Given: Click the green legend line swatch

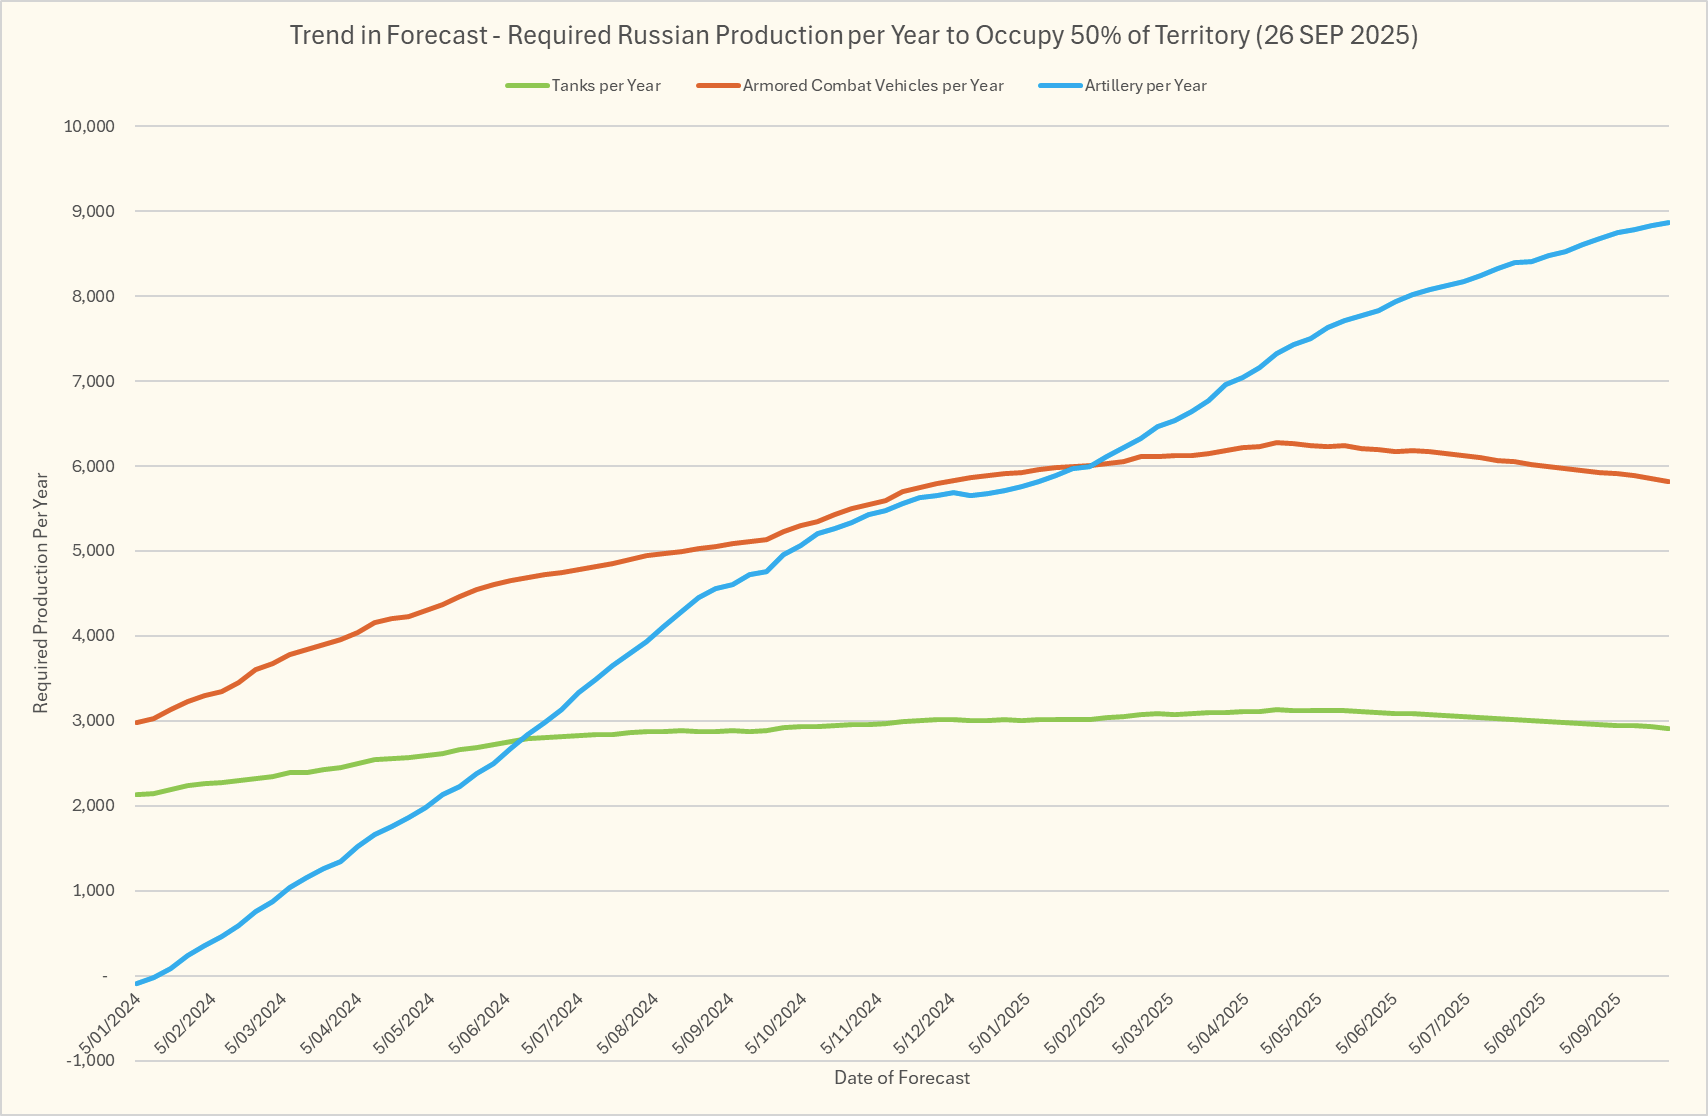Looking at the screenshot, I should 527,86.
